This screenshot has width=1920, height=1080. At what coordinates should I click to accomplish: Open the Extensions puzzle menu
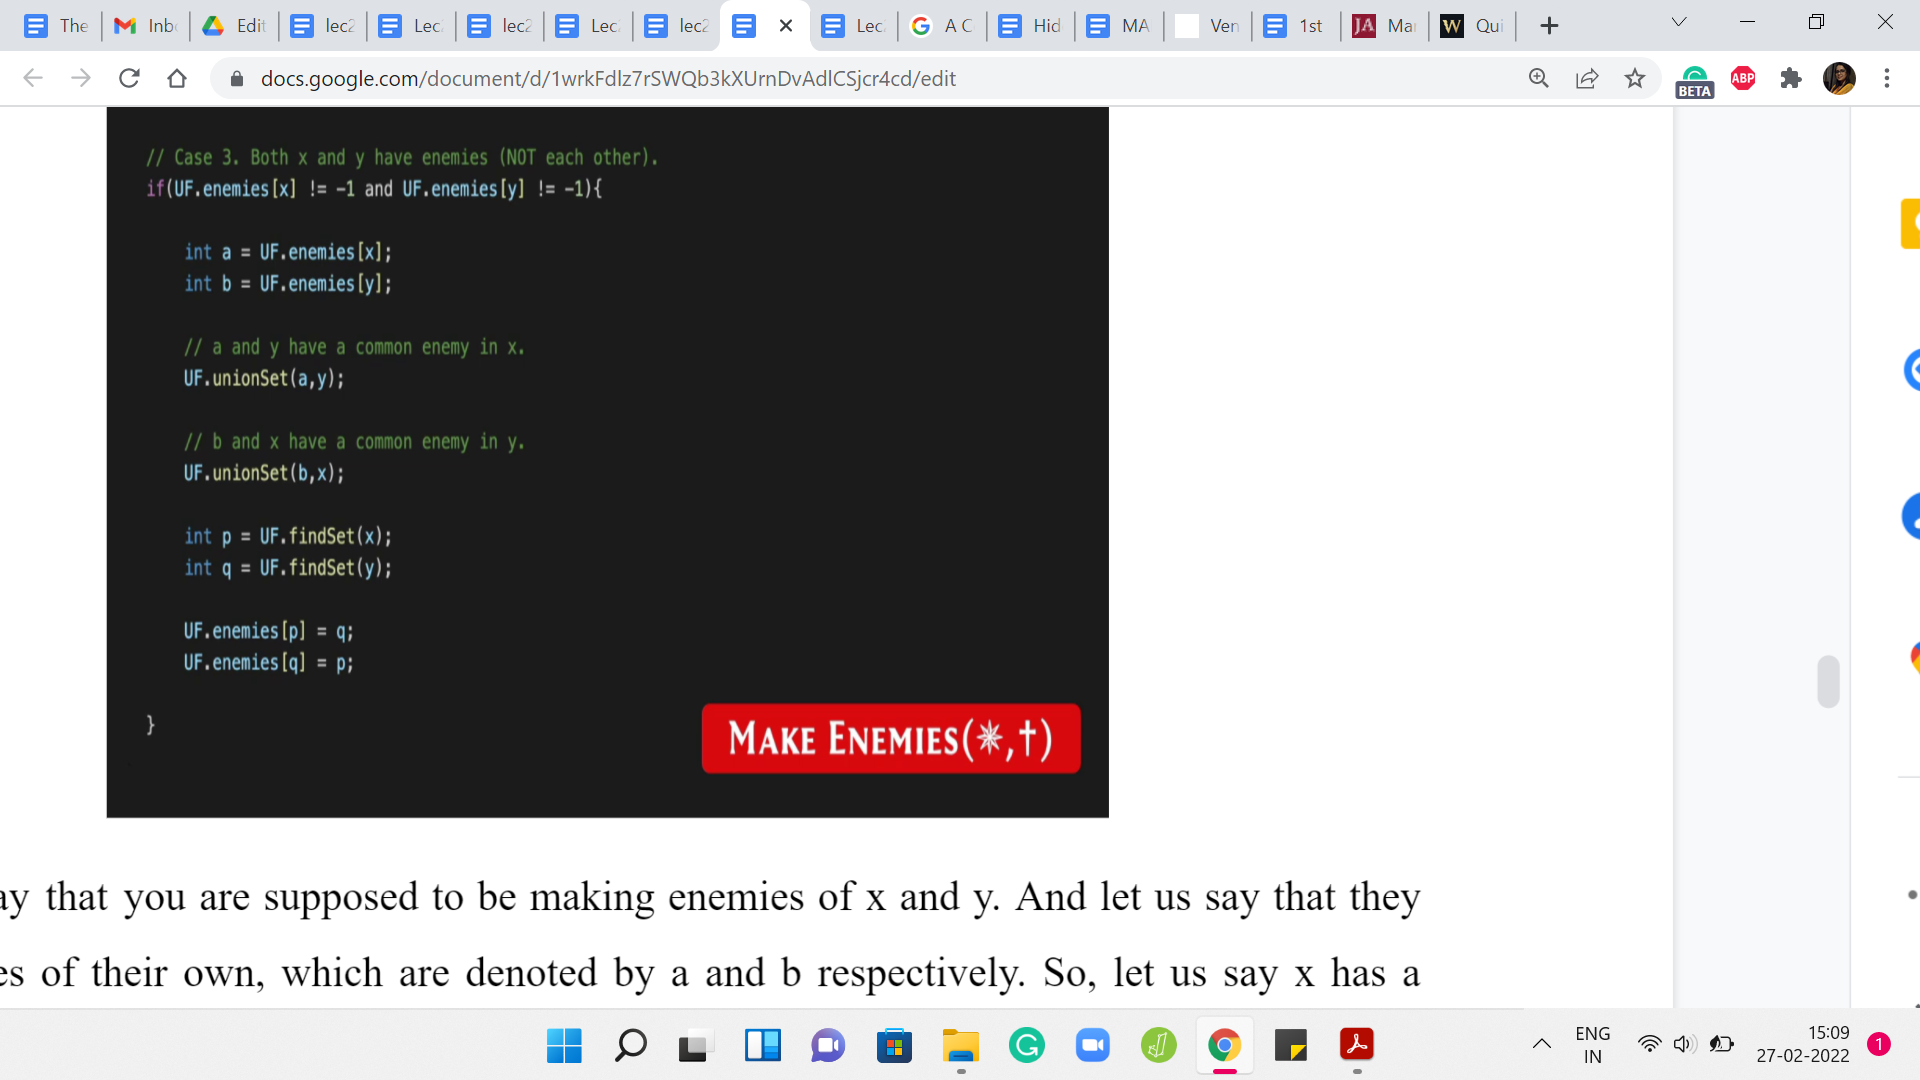tap(1791, 78)
